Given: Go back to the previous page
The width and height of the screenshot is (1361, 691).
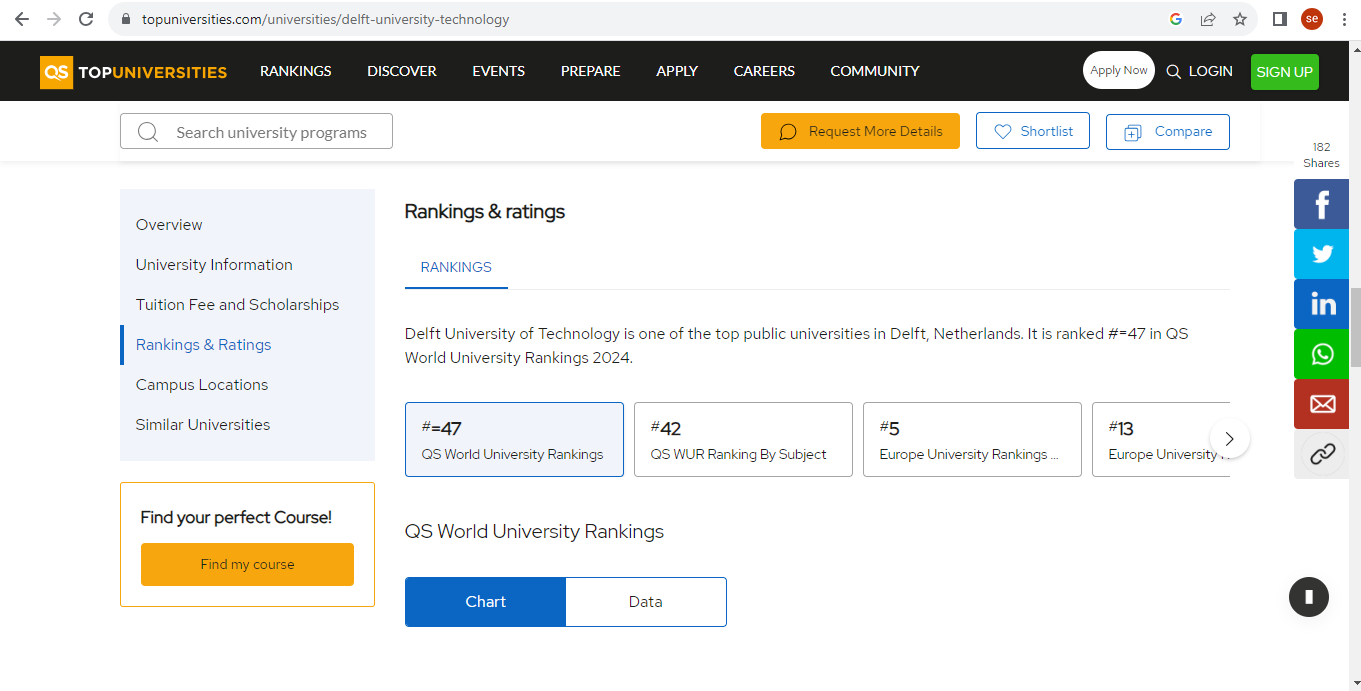Looking at the screenshot, I should coord(22,19).
